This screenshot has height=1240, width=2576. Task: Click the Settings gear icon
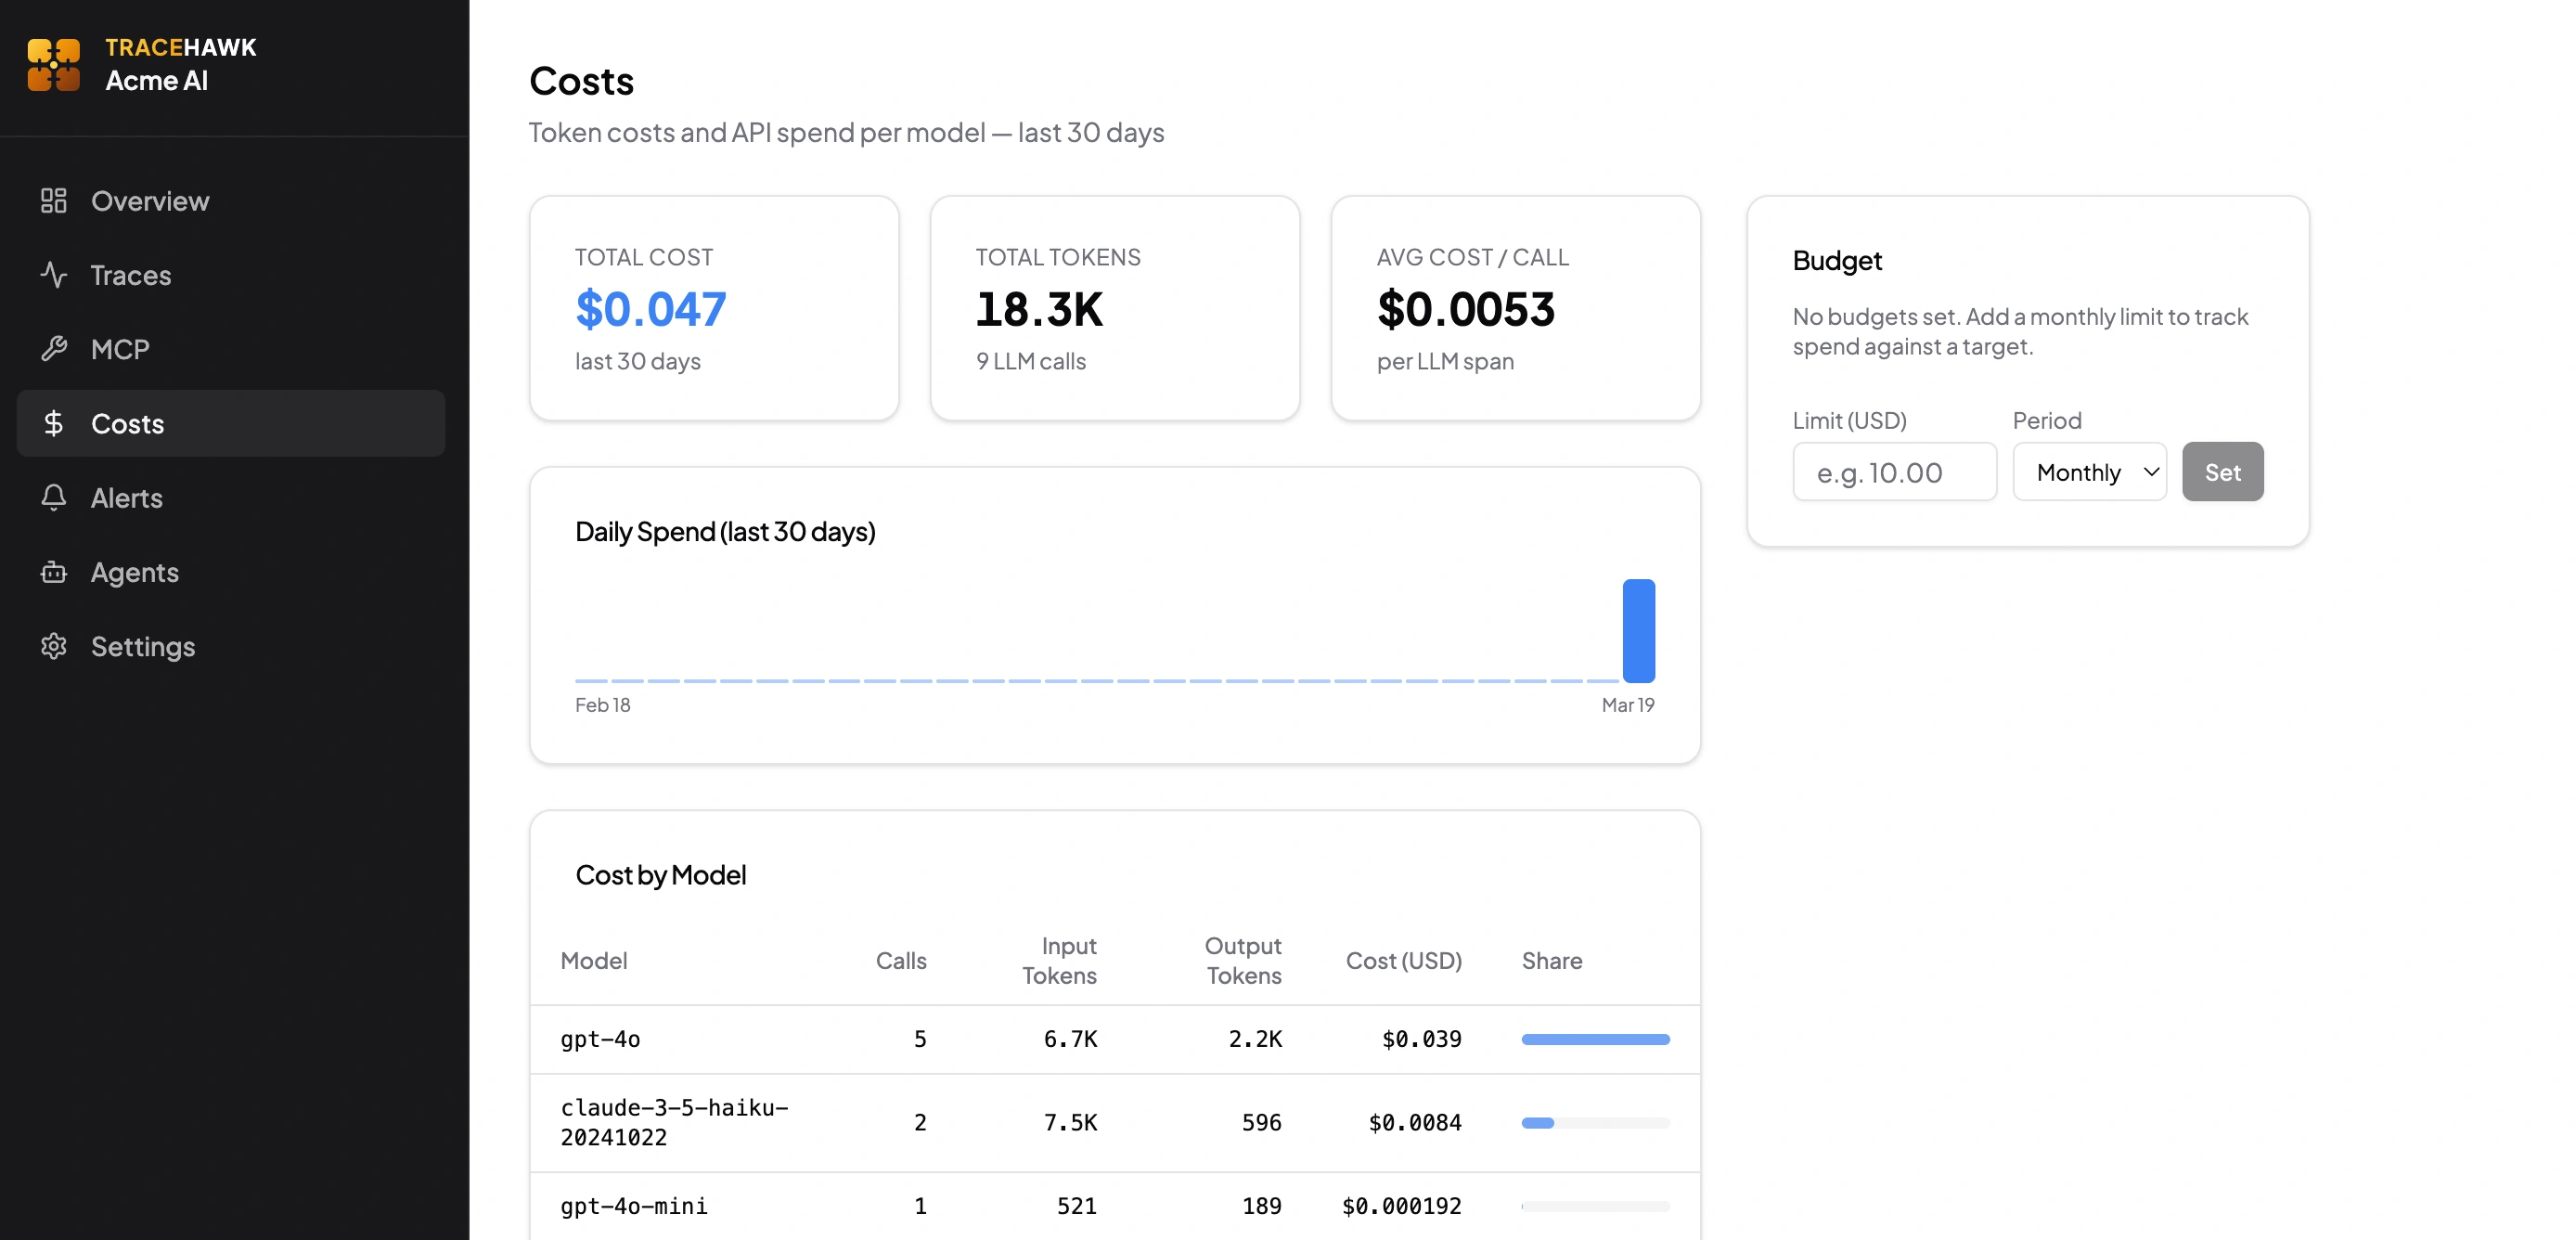coord(54,646)
